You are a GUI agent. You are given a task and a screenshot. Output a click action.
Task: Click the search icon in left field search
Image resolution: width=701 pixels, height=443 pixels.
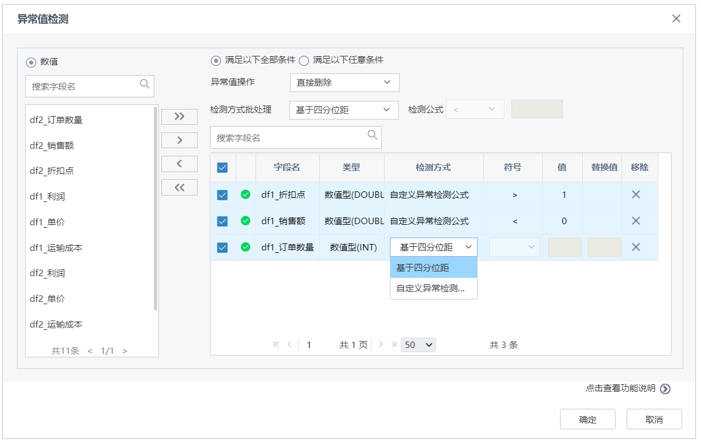145,85
